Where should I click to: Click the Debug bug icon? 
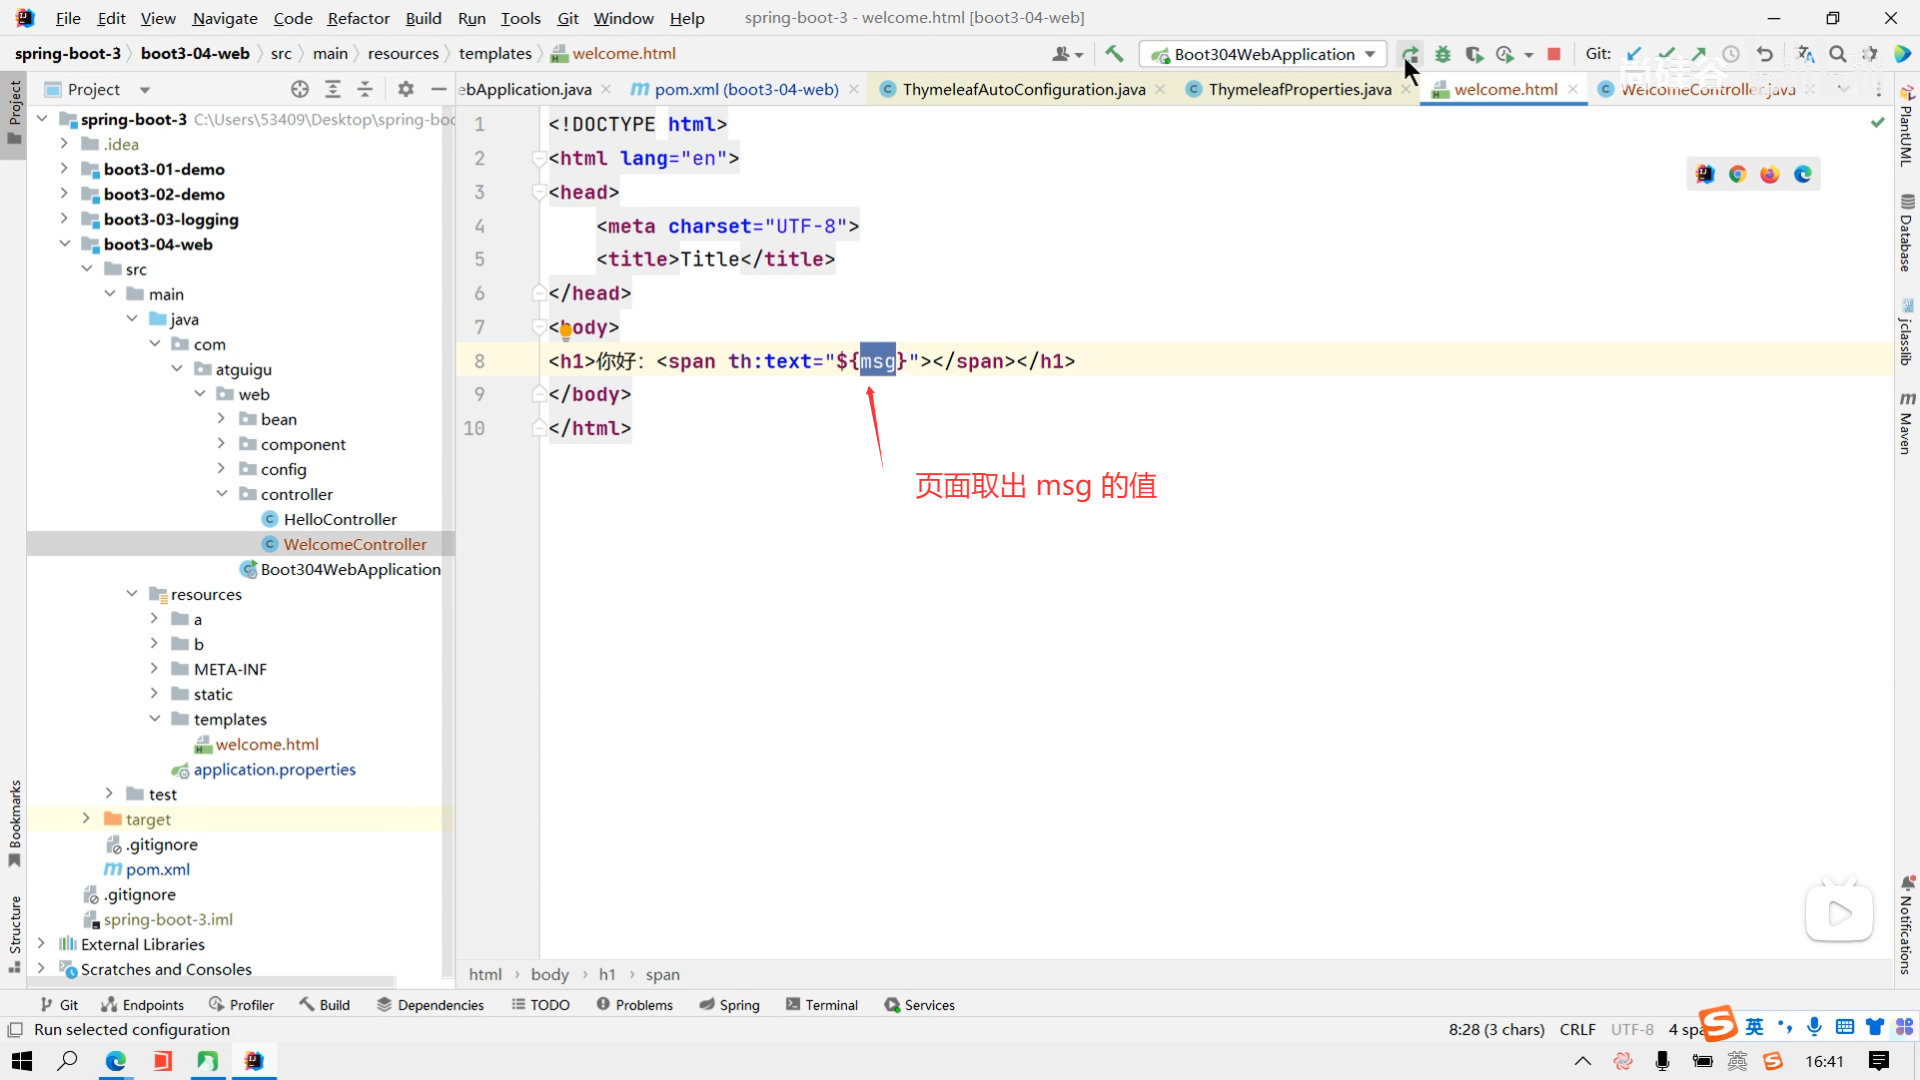point(1442,54)
